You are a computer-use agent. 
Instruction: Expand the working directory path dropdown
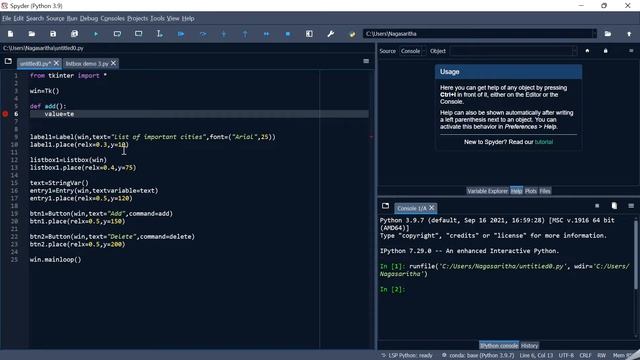click(x=594, y=34)
